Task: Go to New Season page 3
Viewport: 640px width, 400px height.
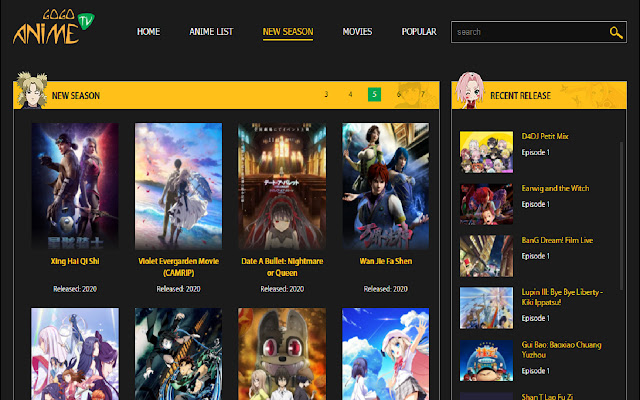Action: tap(326, 94)
